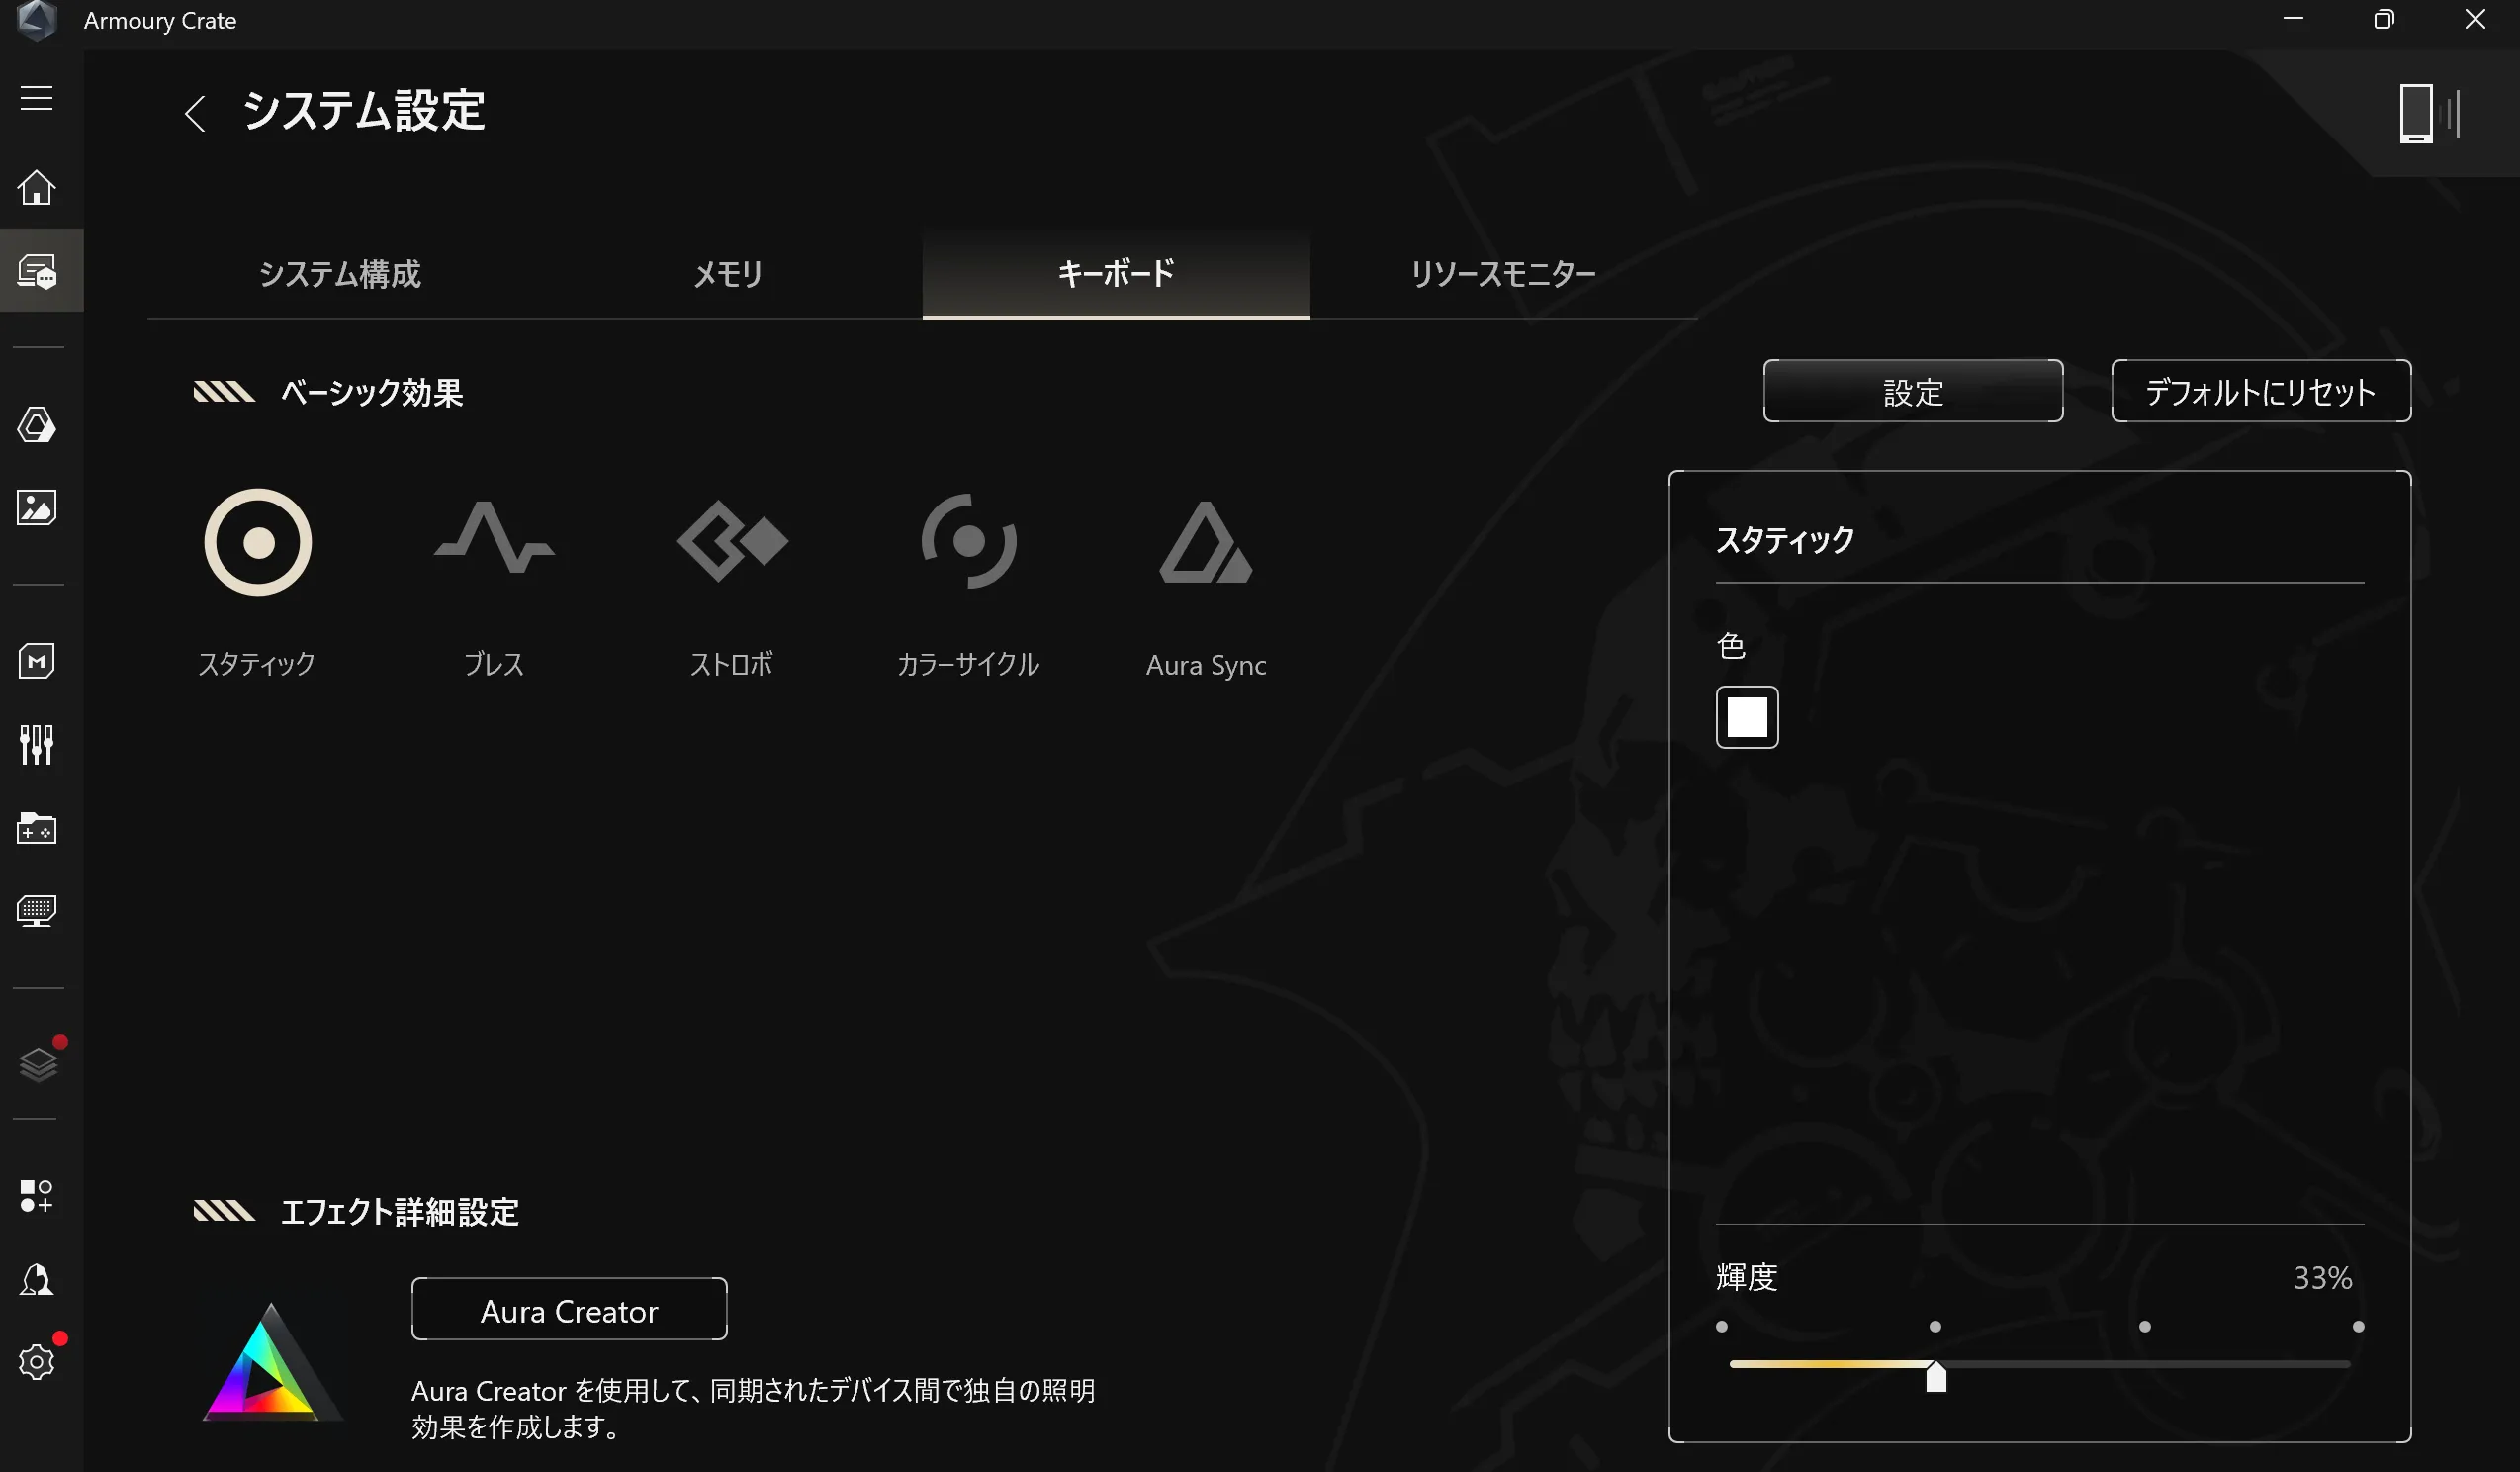
Task: Click the デフォルトにリセット button
Action: 2260,391
